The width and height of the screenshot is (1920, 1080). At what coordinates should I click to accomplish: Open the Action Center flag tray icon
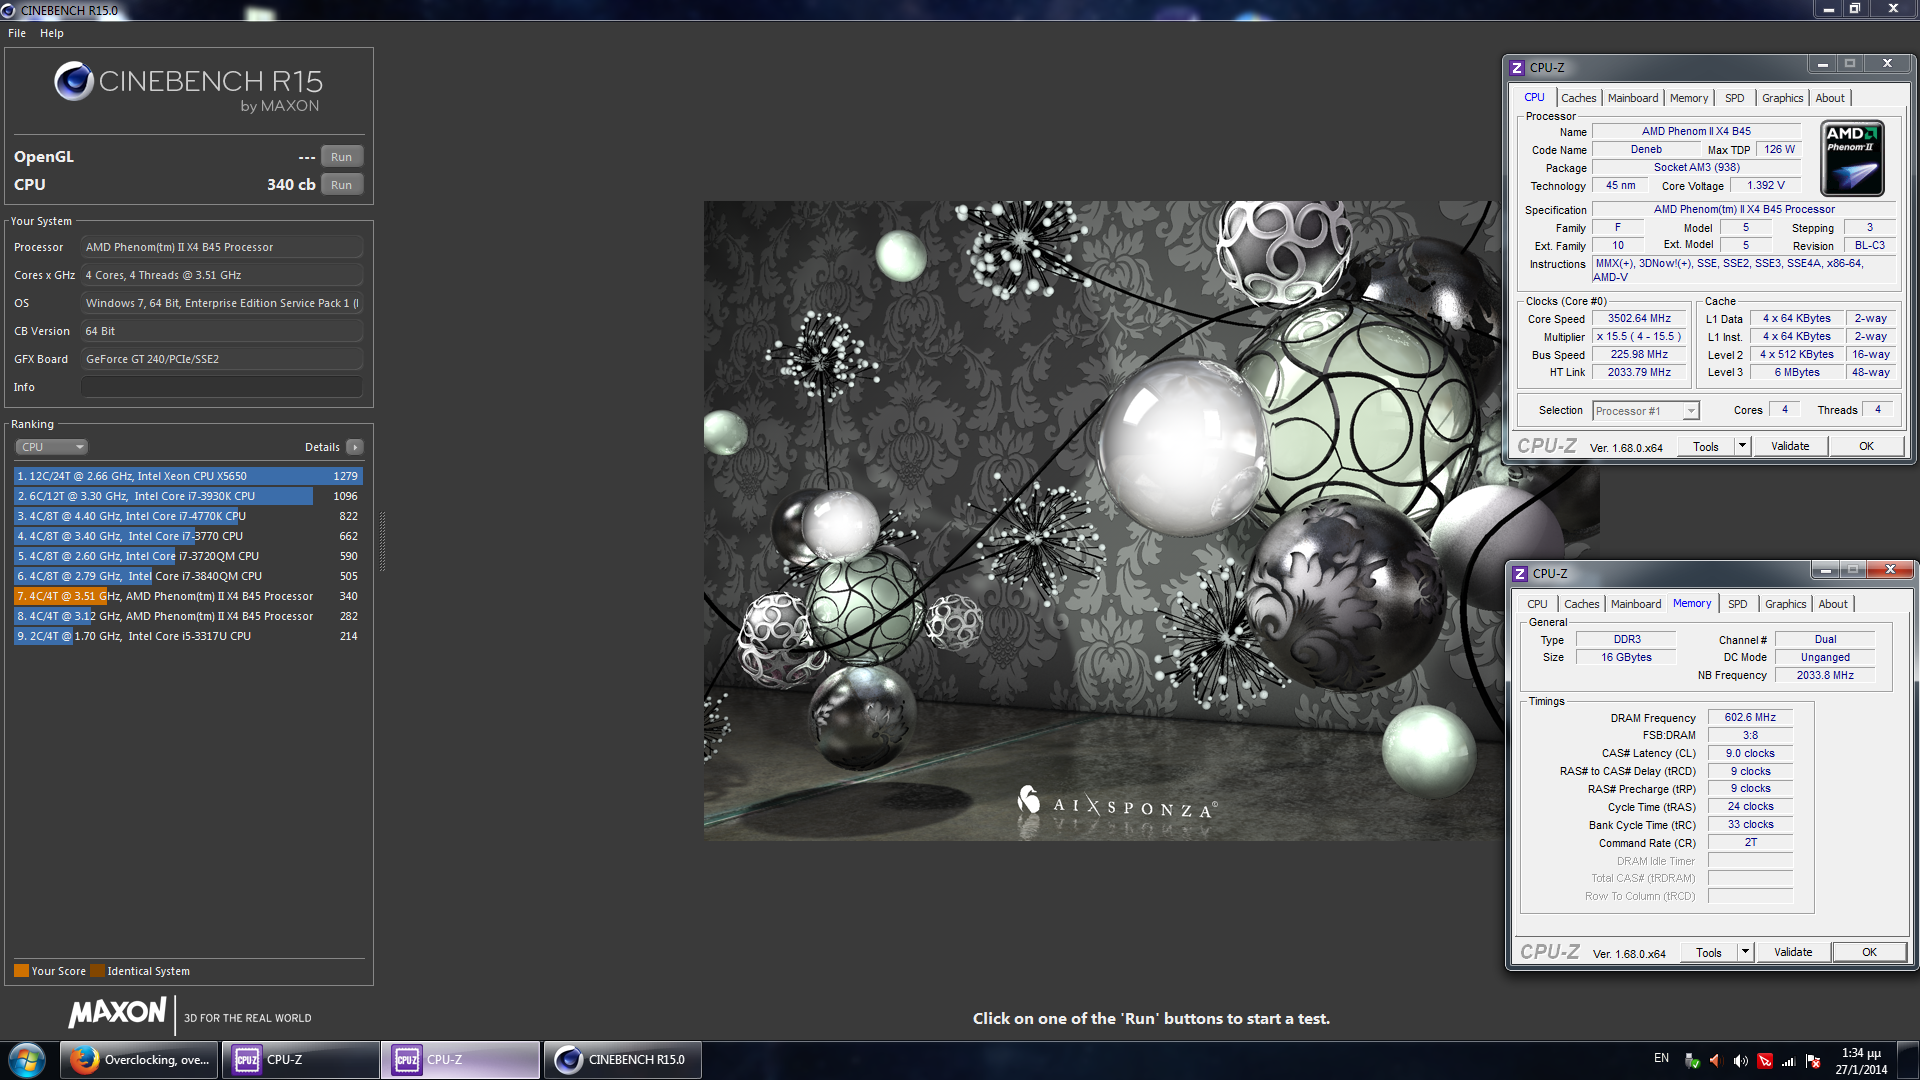click(1813, 1061)
